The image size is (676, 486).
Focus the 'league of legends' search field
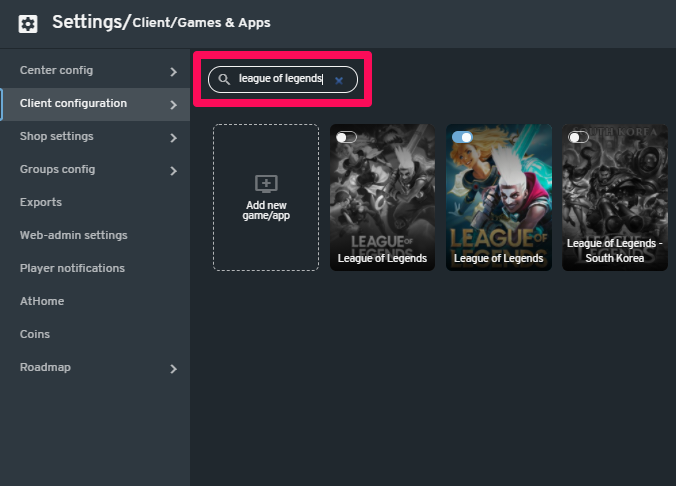tap(283, 79)
